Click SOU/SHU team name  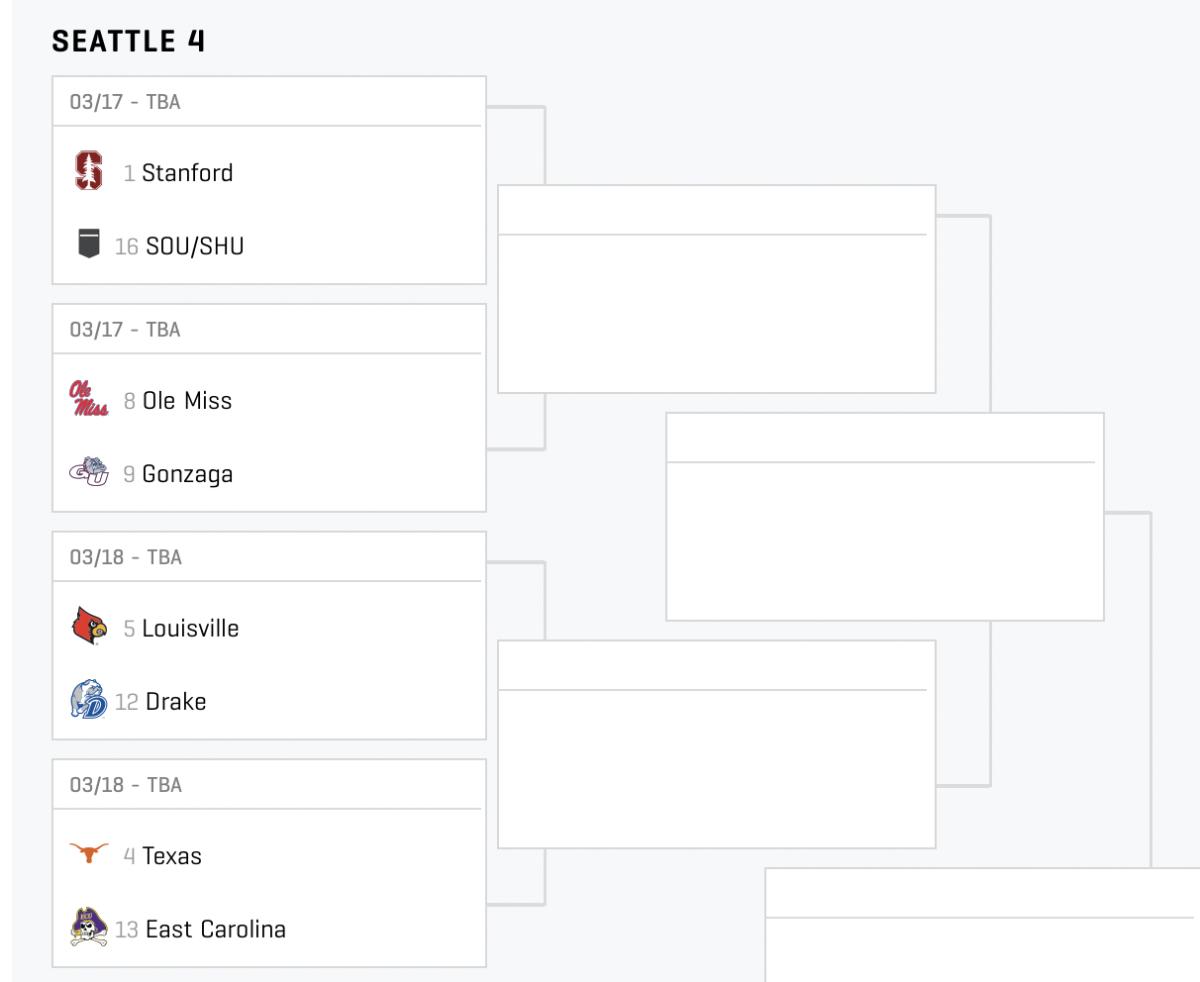point(194,246)
